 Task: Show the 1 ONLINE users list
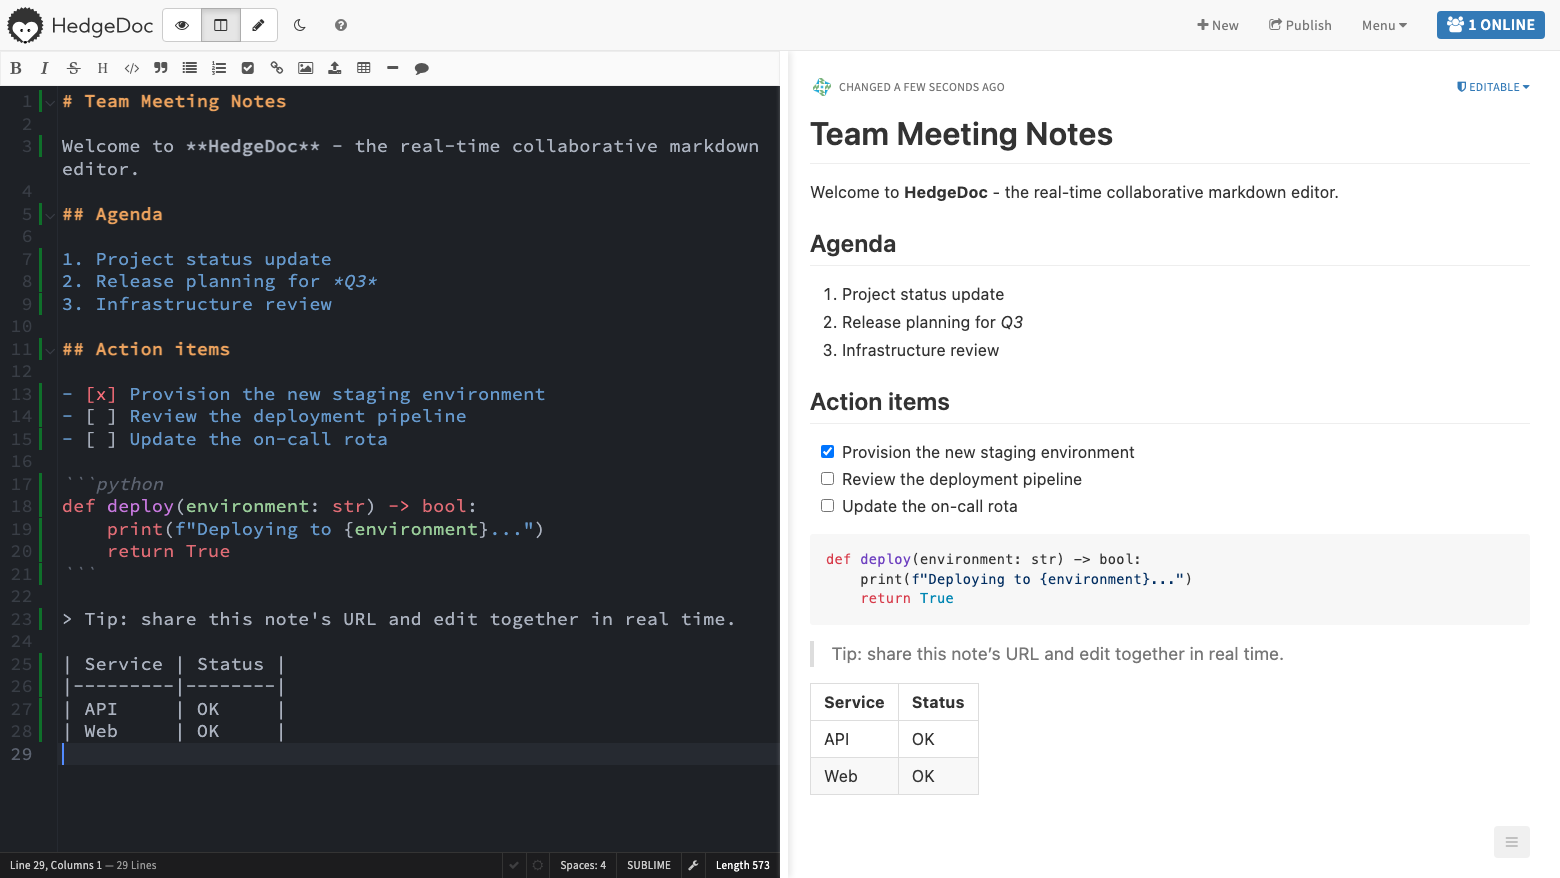coord(1491,25)
